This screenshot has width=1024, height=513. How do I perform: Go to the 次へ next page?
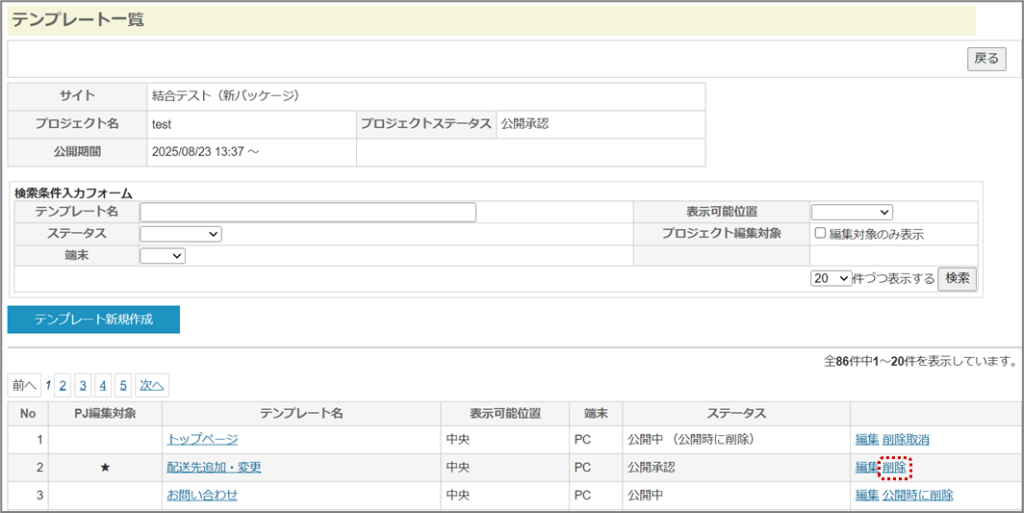pyautogui.click(x=152, y=385)
